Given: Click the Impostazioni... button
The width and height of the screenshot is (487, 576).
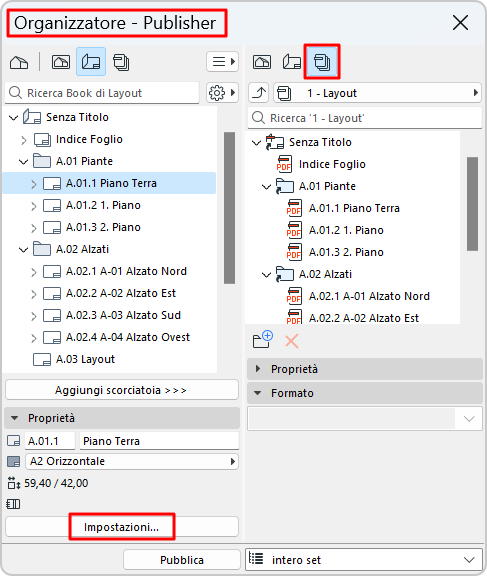Looking at the screenshot, I should pos(122,527).
